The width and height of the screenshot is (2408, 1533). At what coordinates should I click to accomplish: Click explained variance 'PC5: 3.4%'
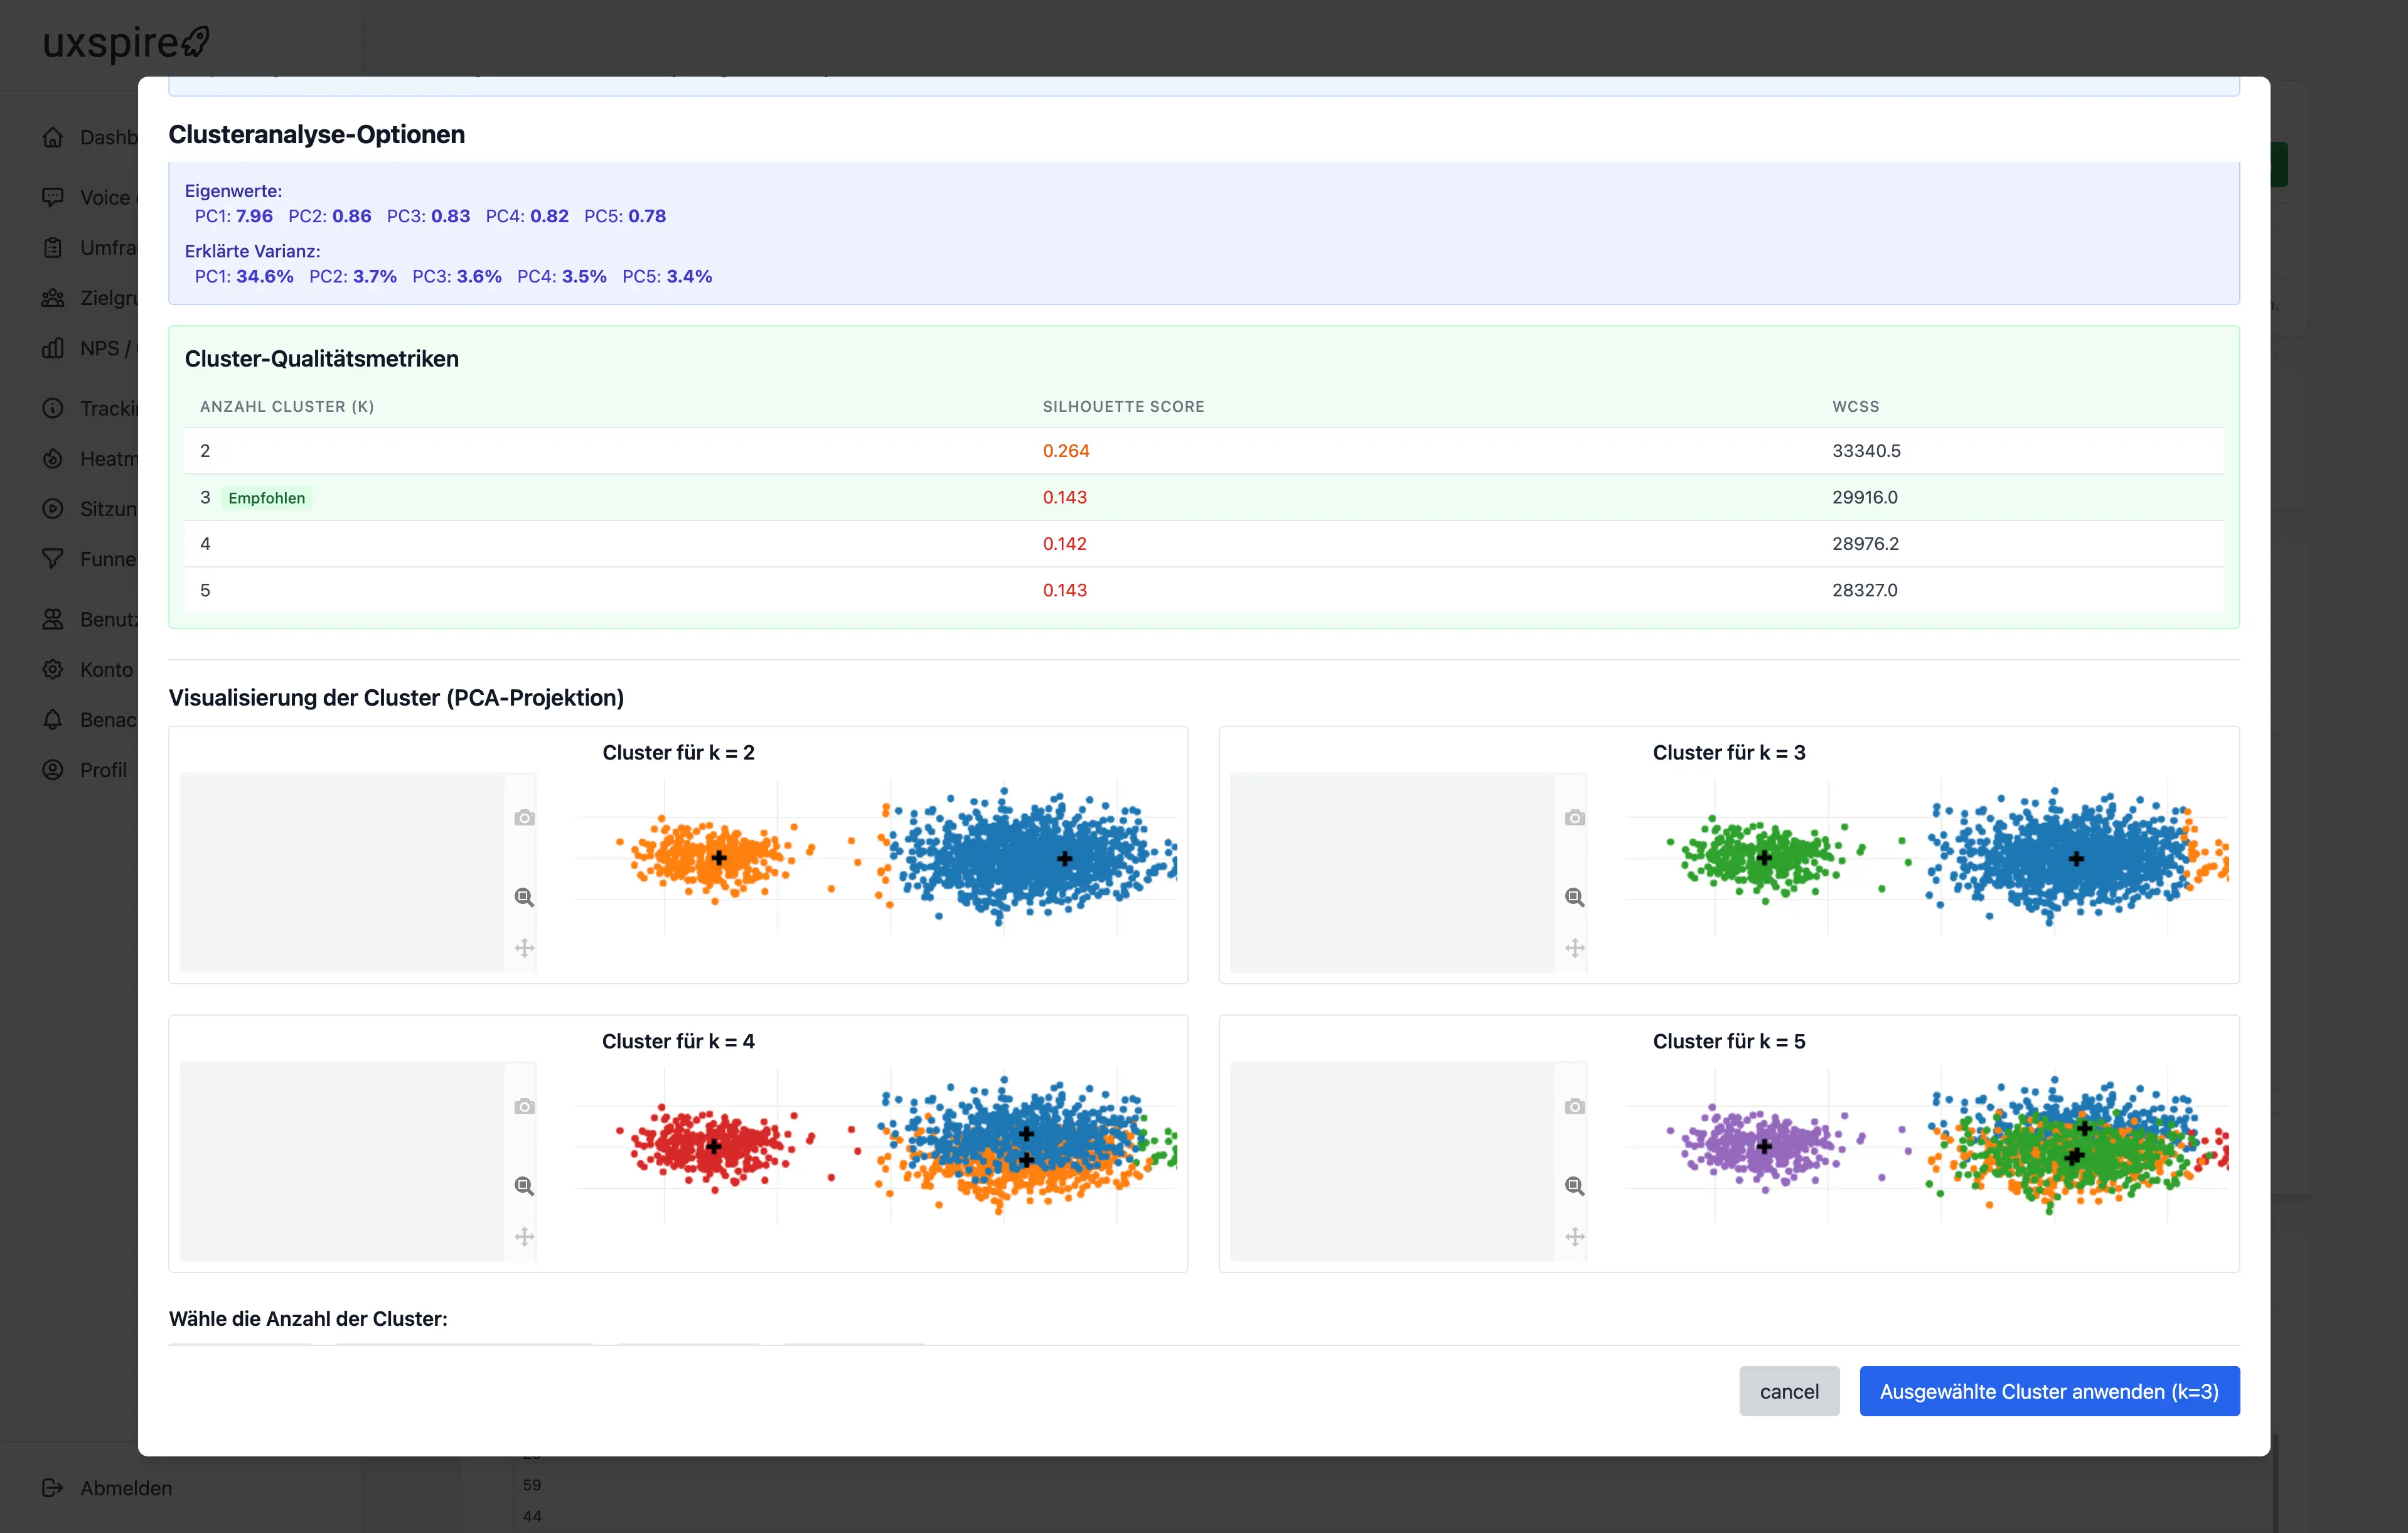pyautogui.click(x=667, y=276)
